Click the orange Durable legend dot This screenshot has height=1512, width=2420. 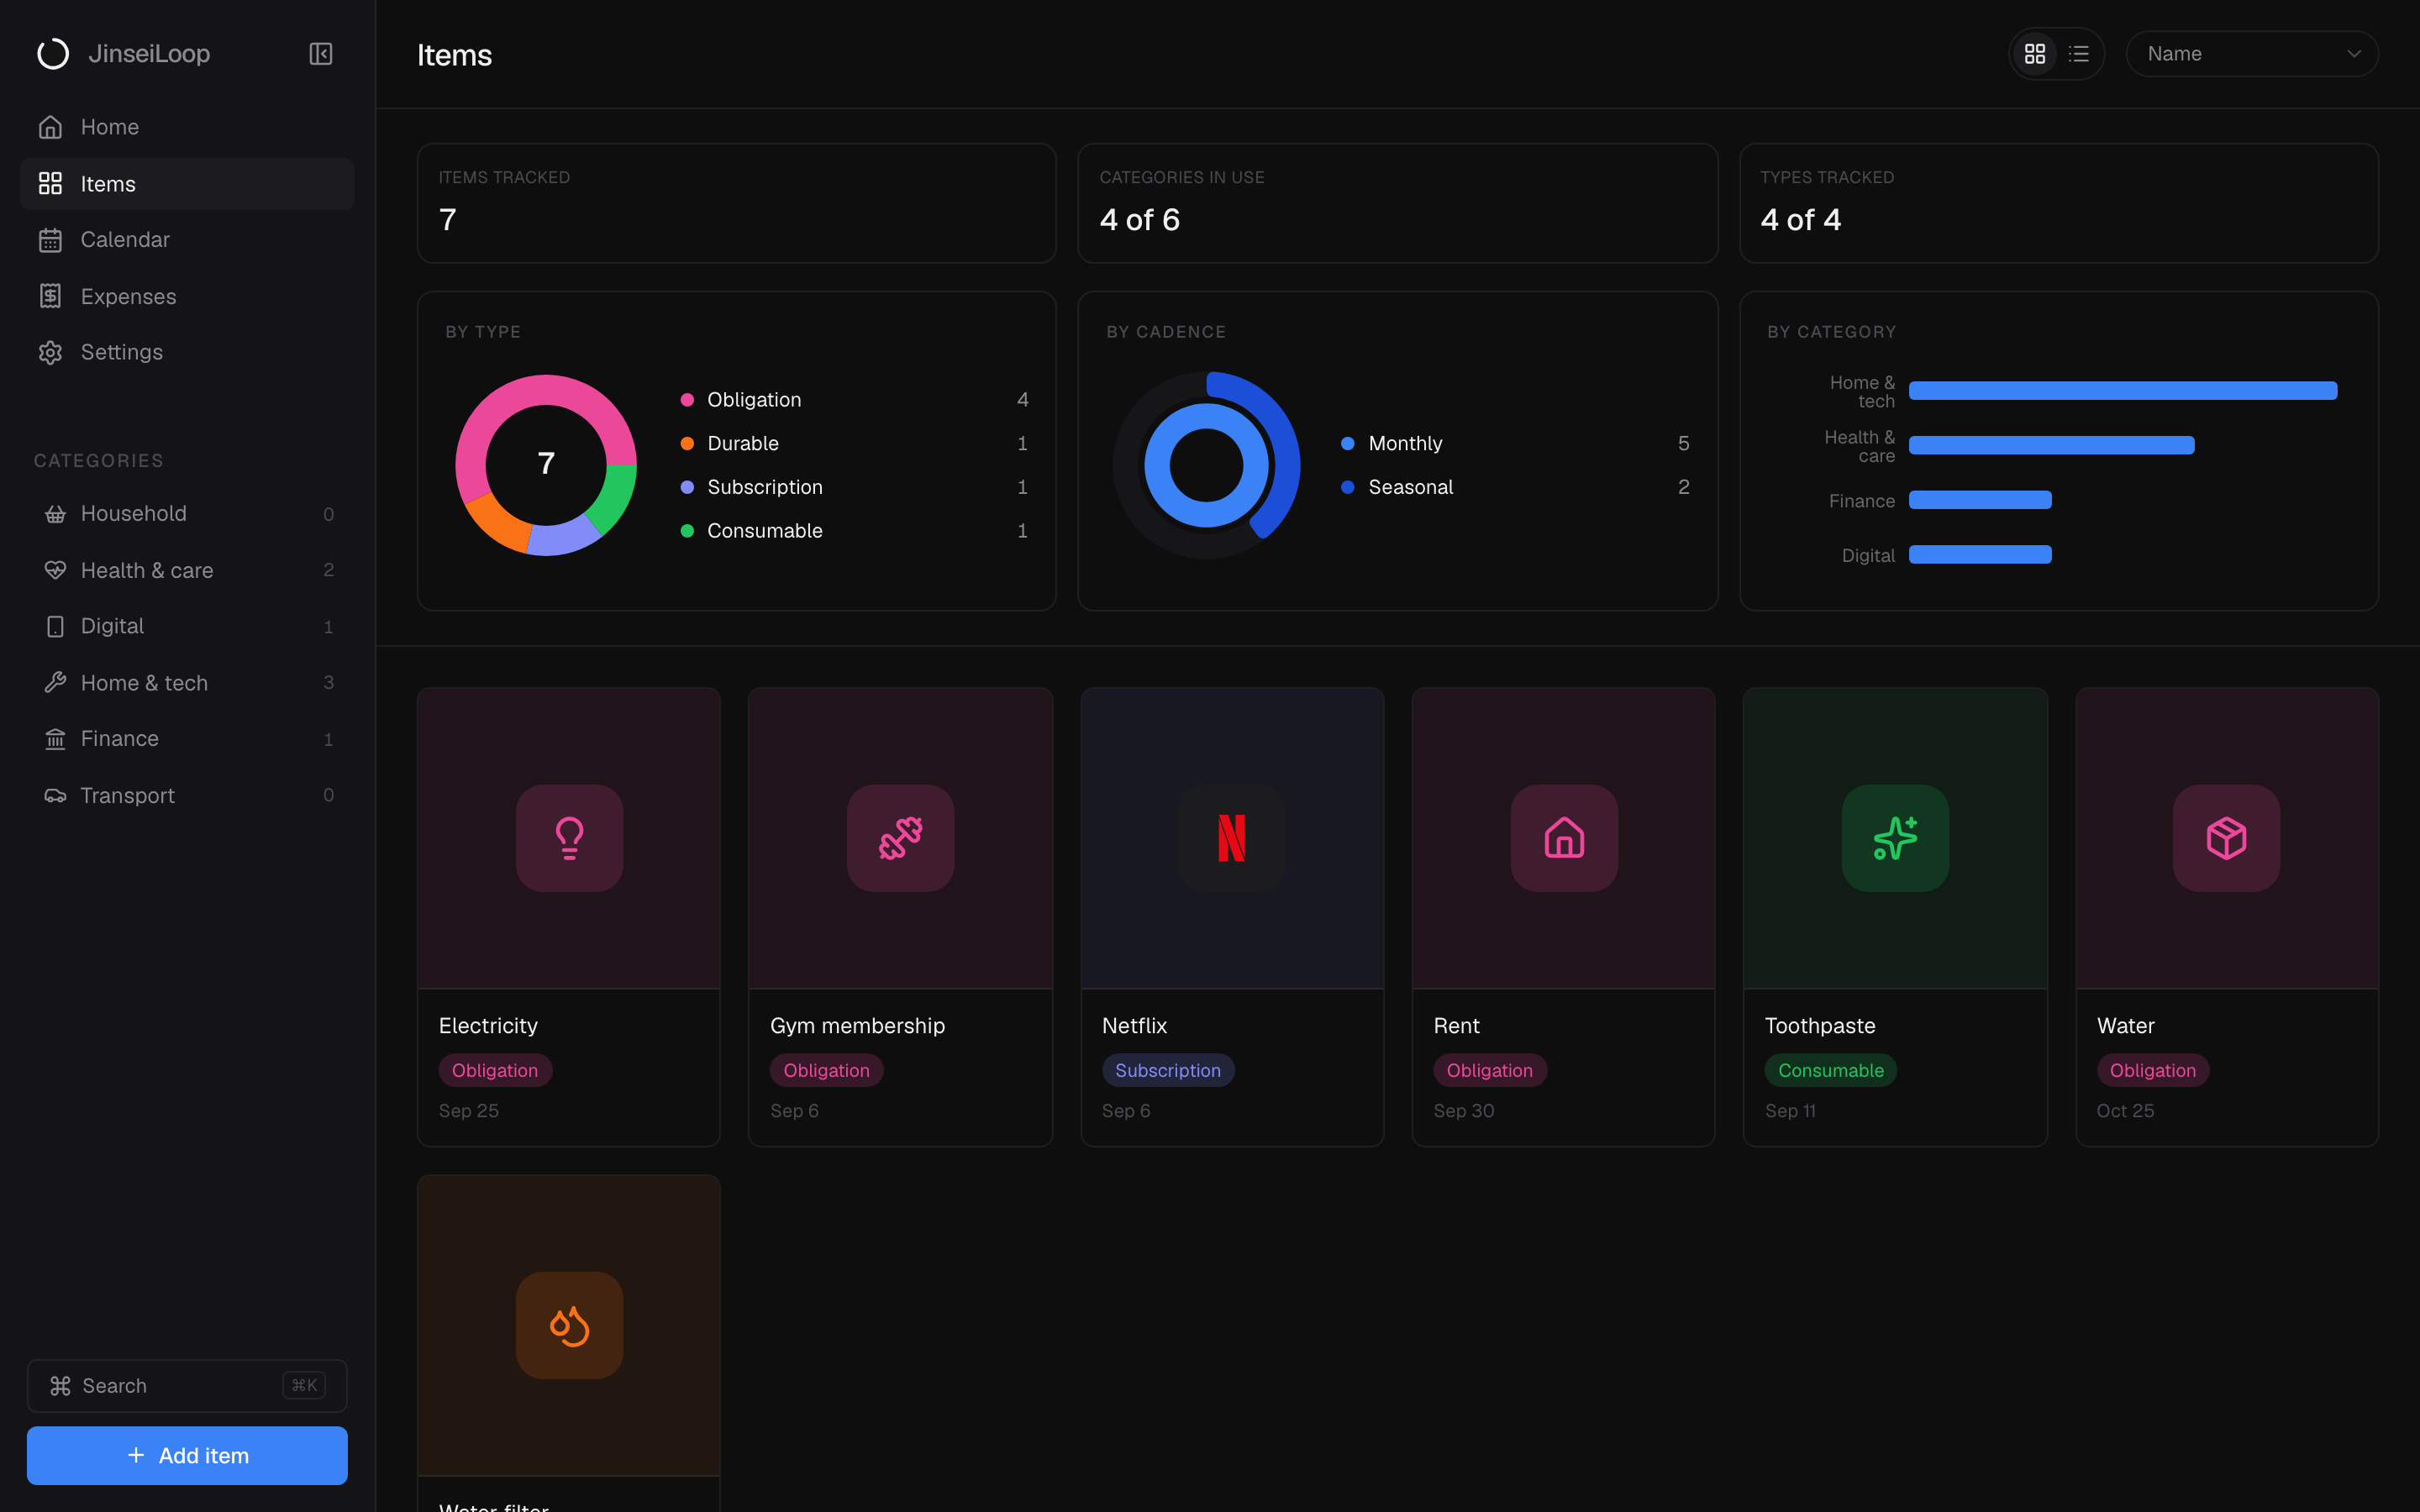coord(687,444)
